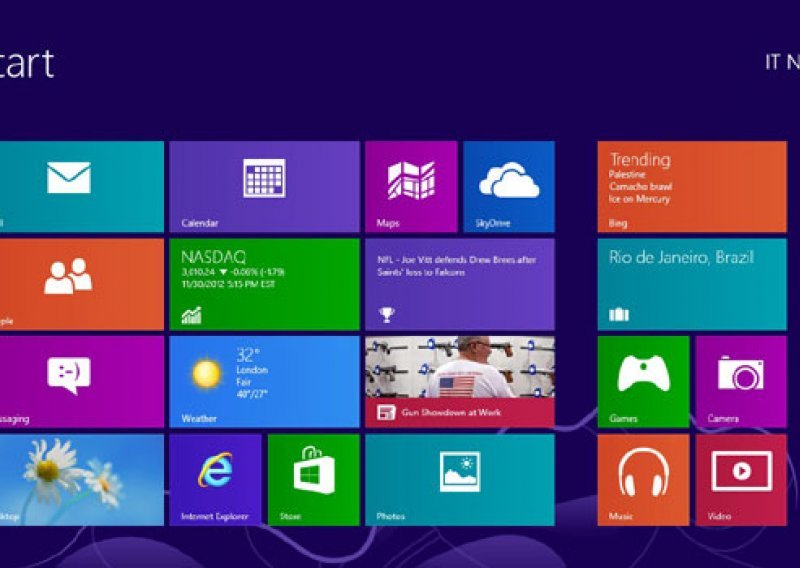Screen dimensions: 800x568
Task: Open the NASDAQ finance tile
Action: pos(264,284)
